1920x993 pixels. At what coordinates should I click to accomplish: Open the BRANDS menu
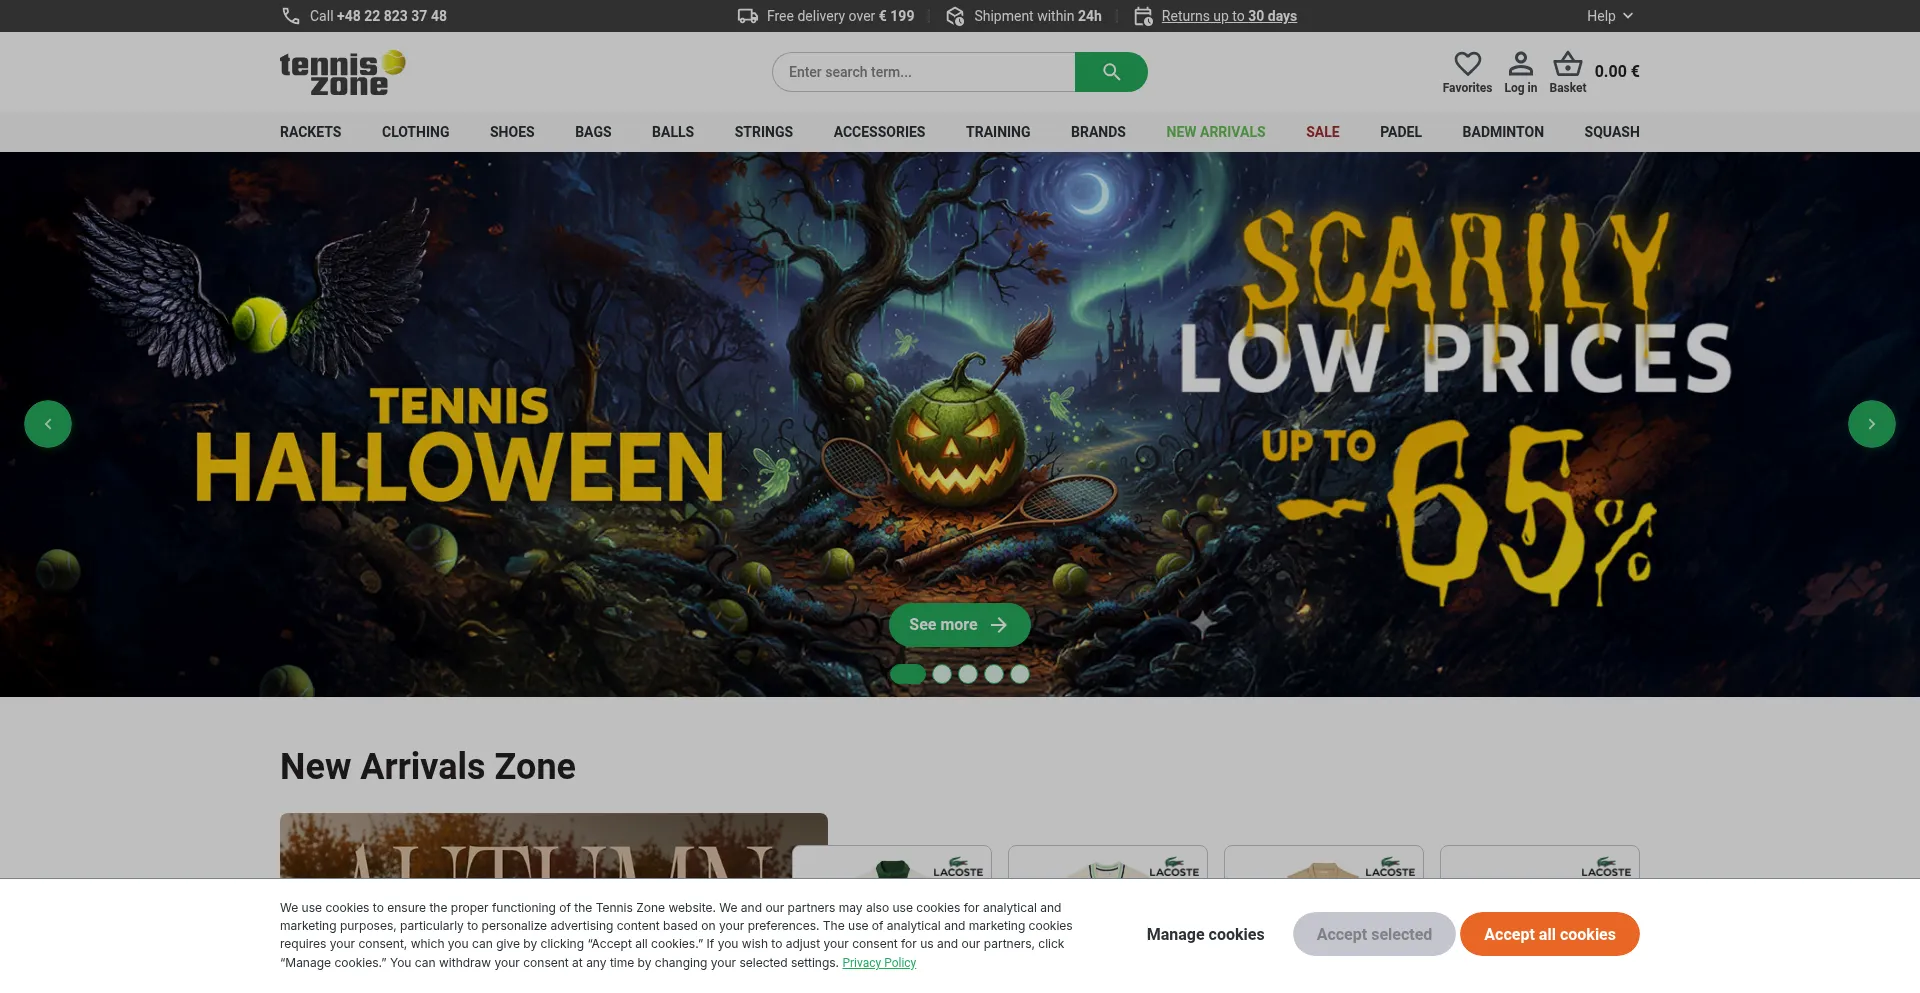pyautogui.click(x=1098, y=132)
